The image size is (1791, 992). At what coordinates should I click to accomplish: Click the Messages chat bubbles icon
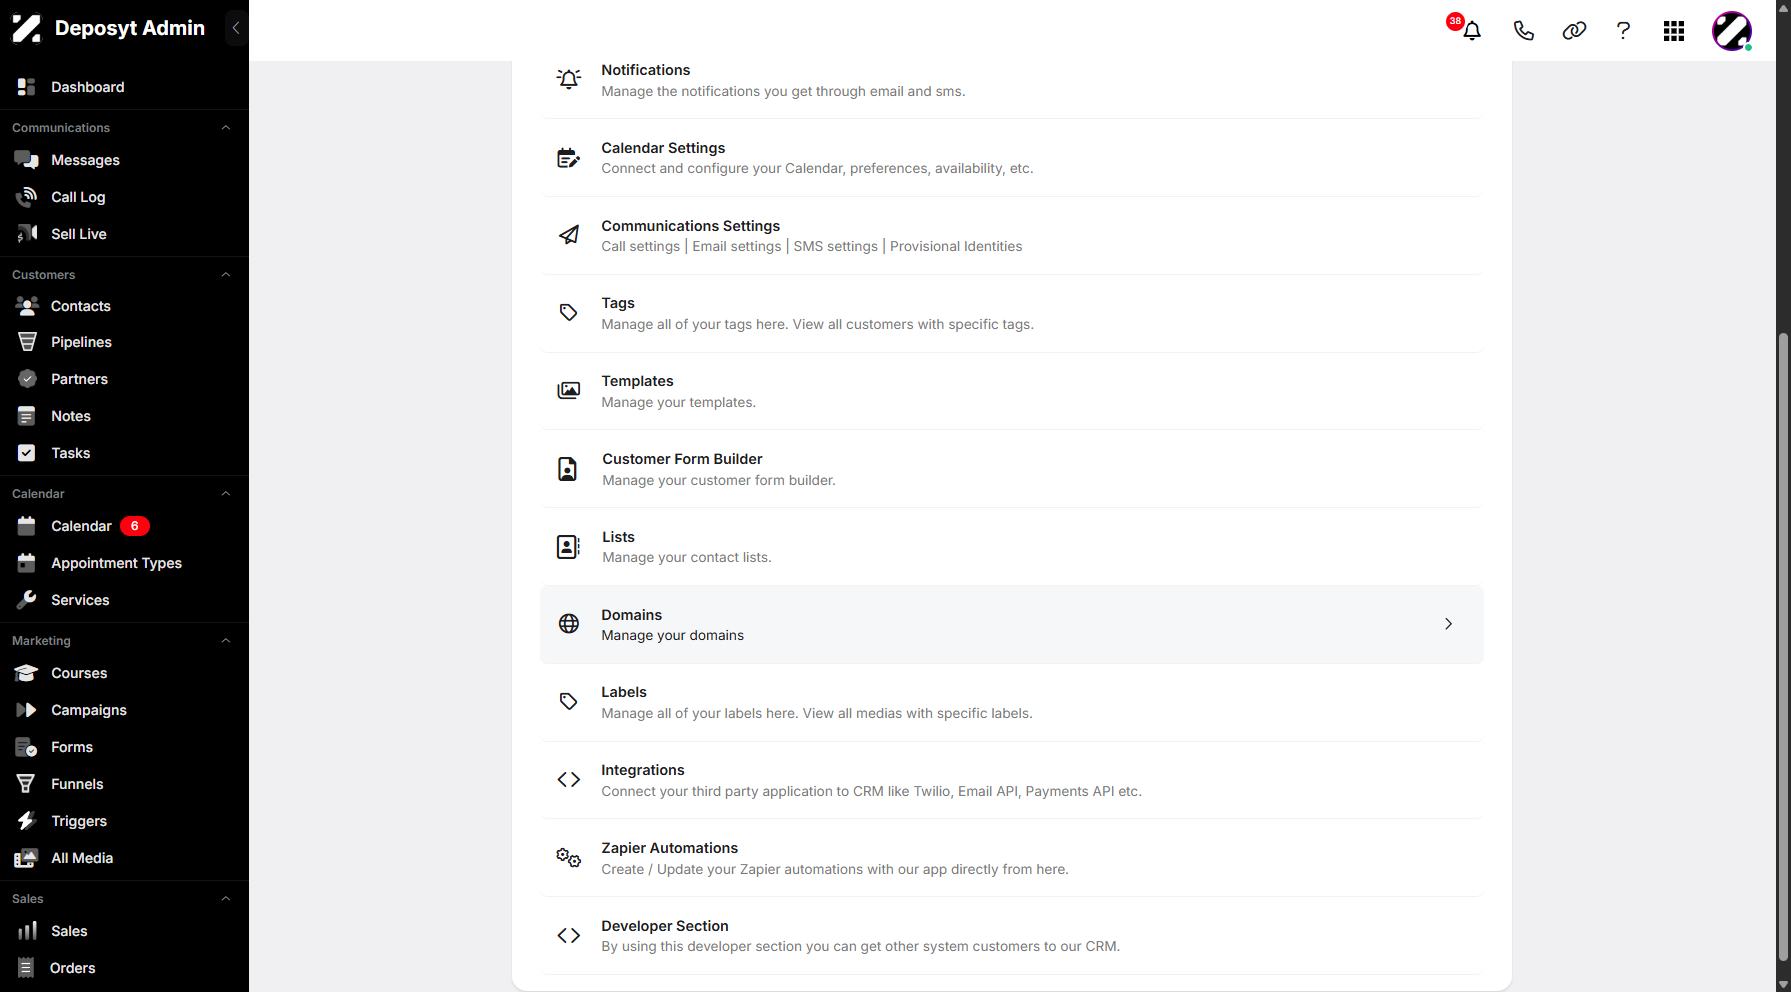[27, 160]
